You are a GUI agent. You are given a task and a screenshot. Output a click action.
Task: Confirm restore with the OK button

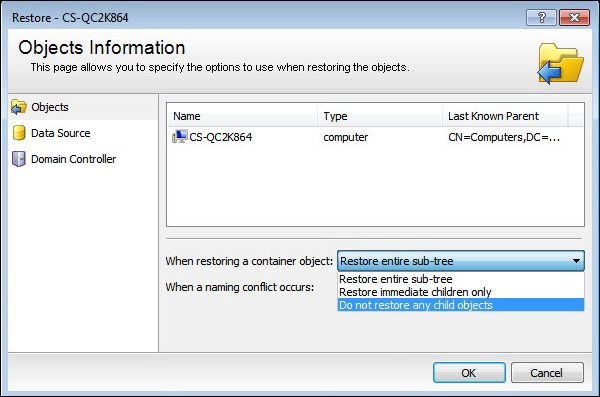pyautogui.click(x=469, y=372)
